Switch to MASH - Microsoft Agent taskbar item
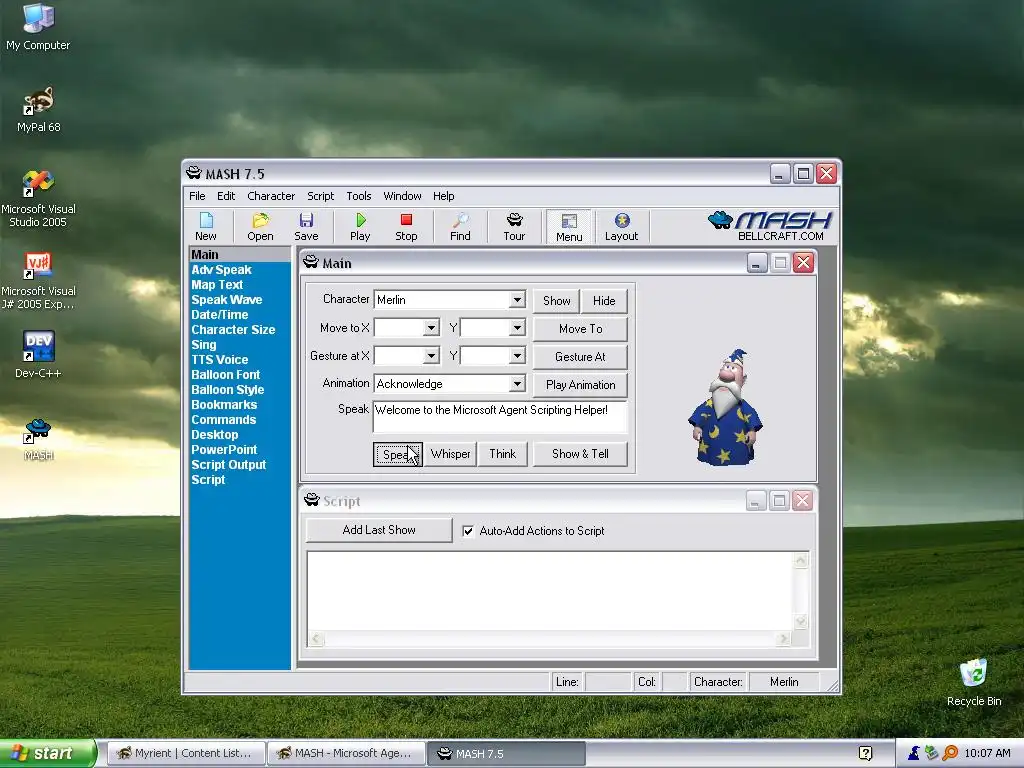Screen dimensions: 1024x768 pyautogui.click(x=347, y=754)
